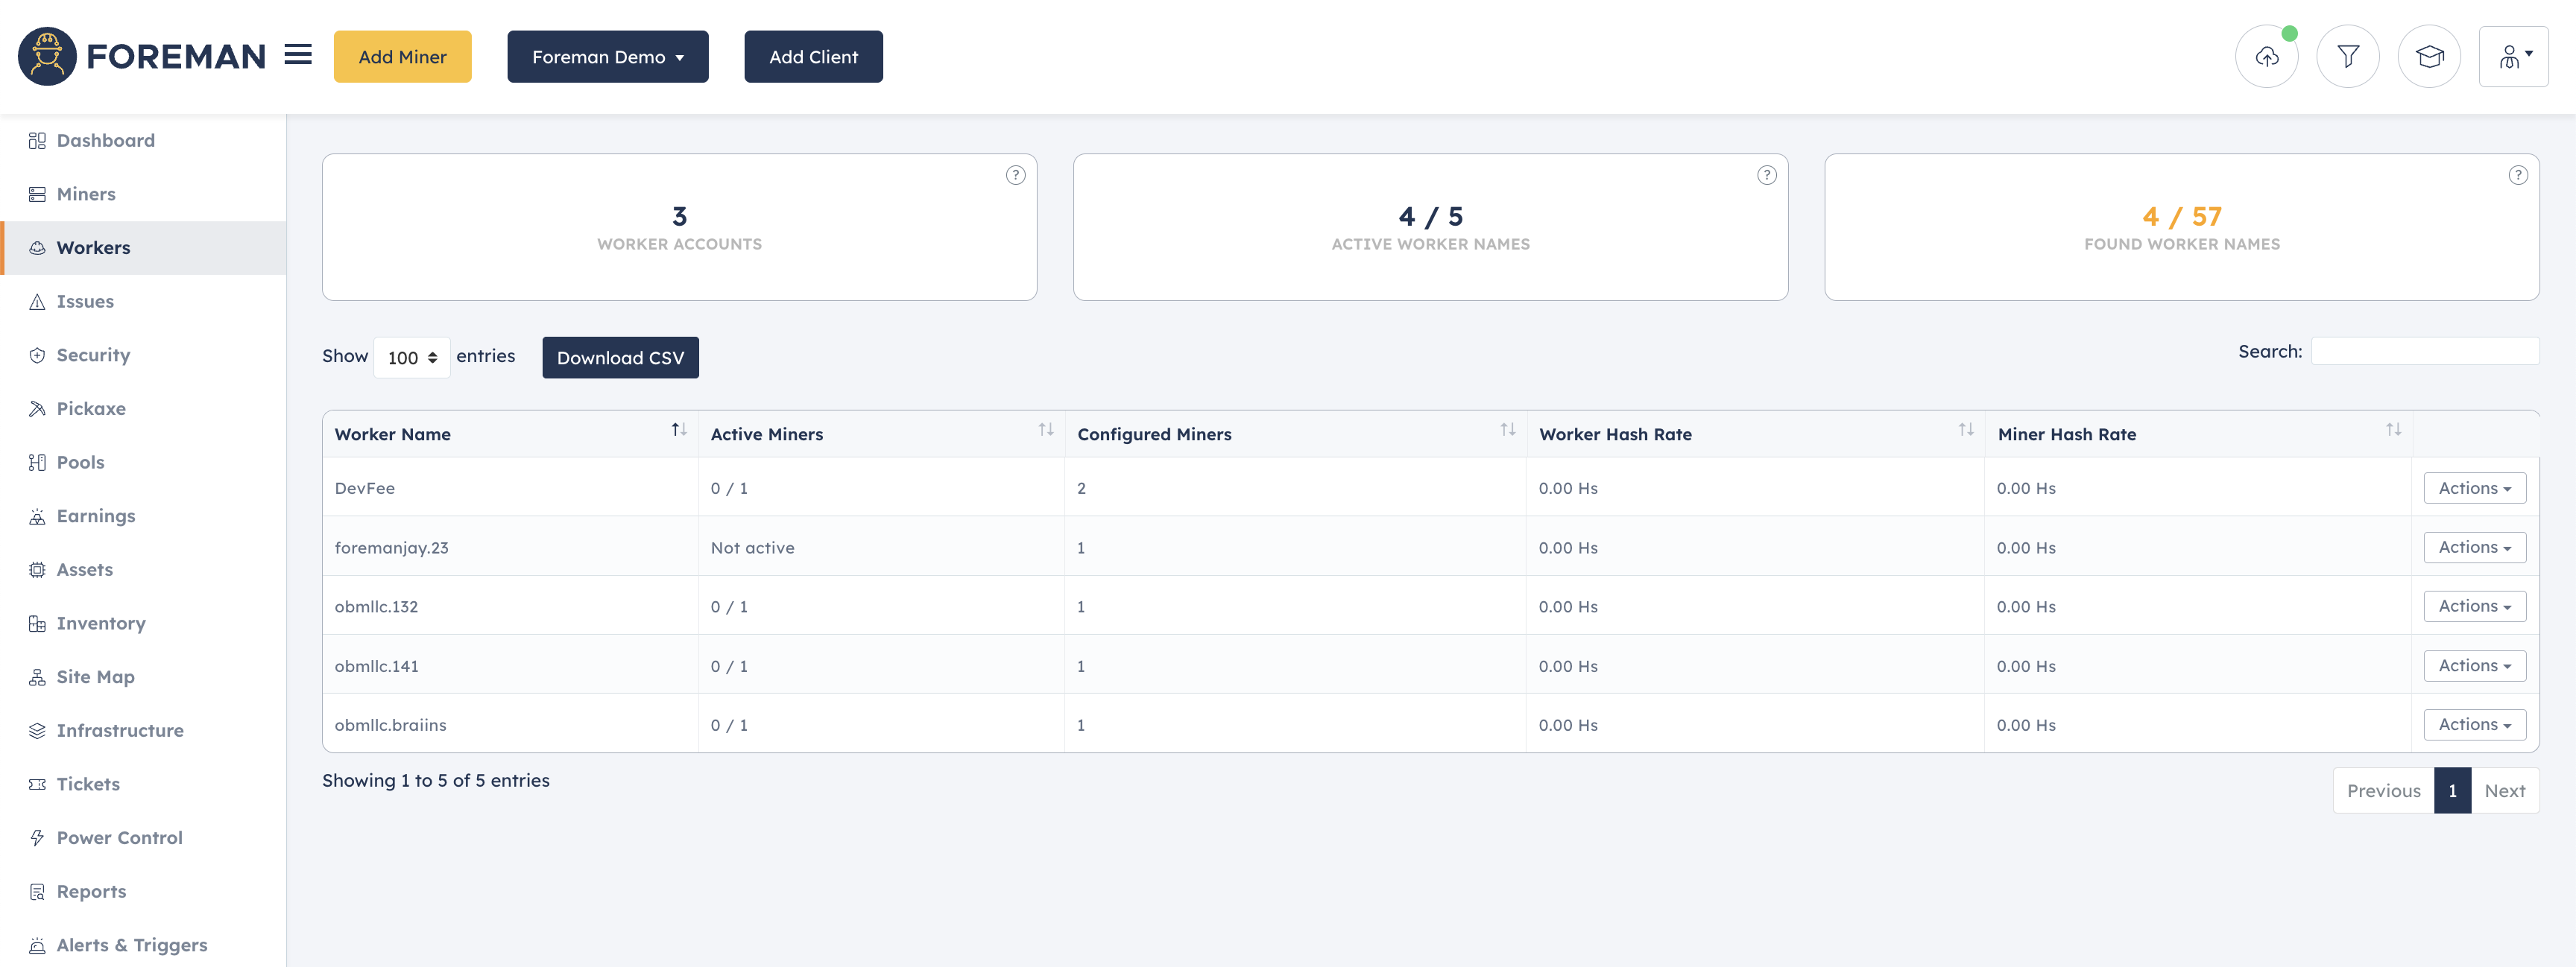Click the Inventory sidebar icon
Screen dimensions: 2576x967
[x=37, y=624]
